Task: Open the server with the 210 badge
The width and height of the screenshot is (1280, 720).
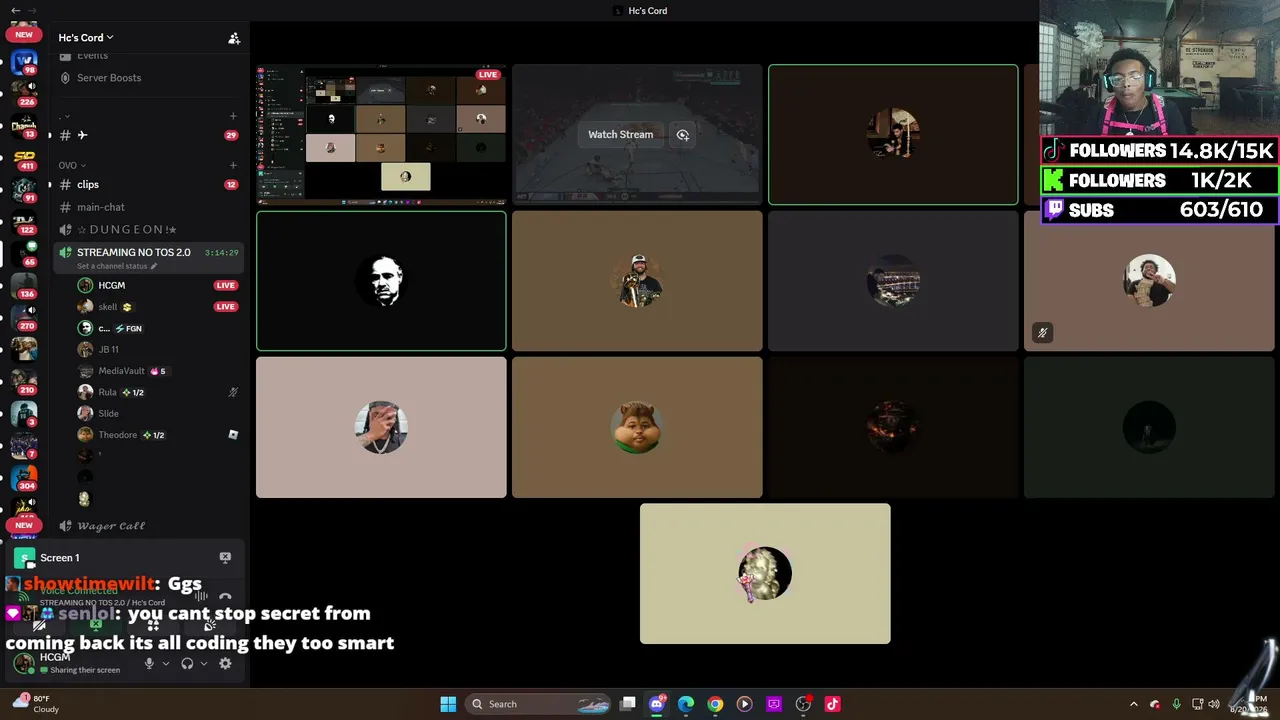Action: 24,382
